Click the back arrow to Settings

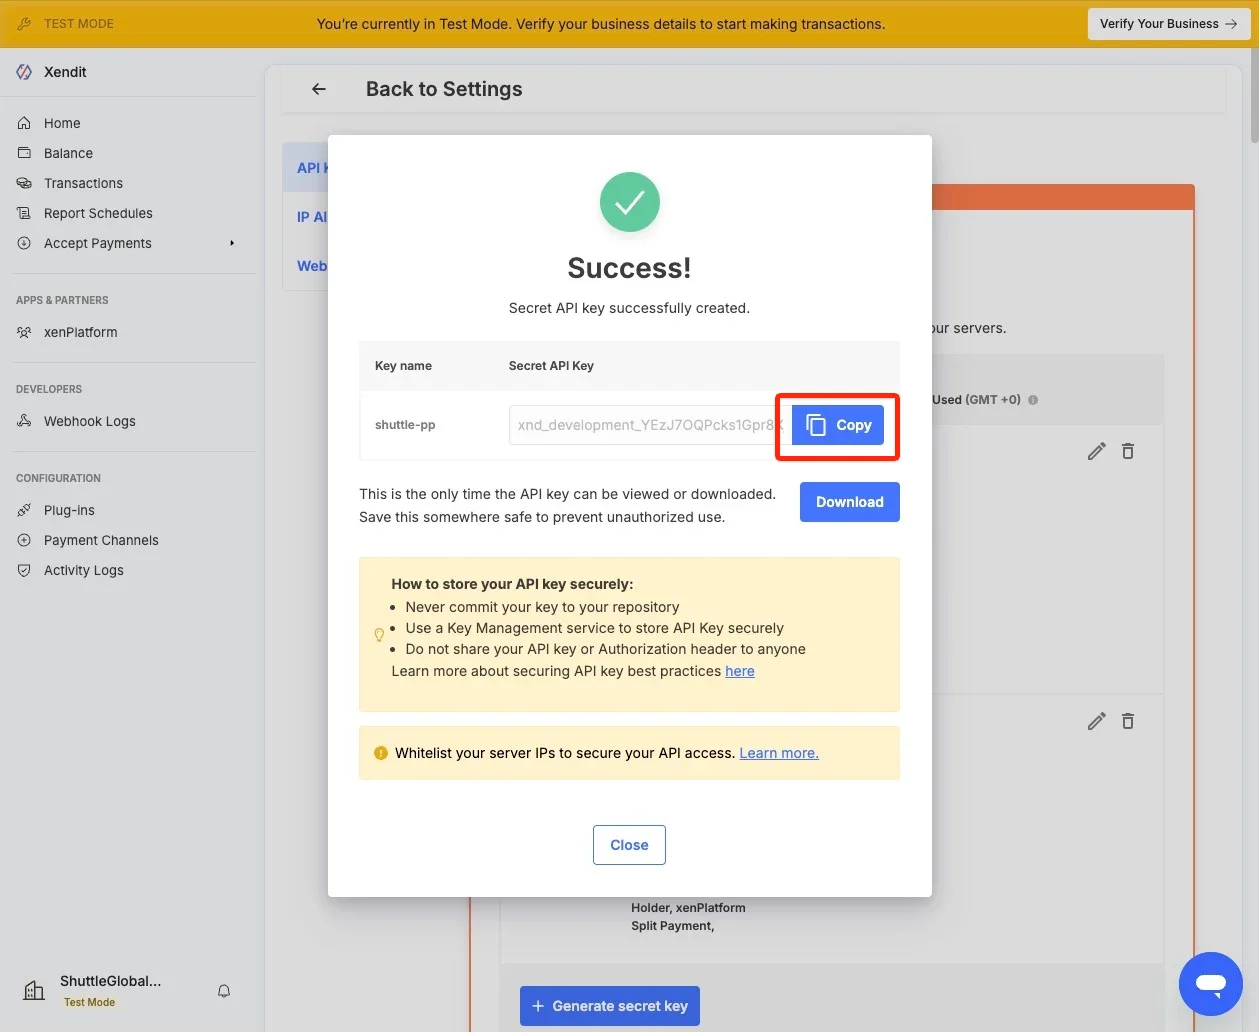pyautogui.click(x=319, y=89)
